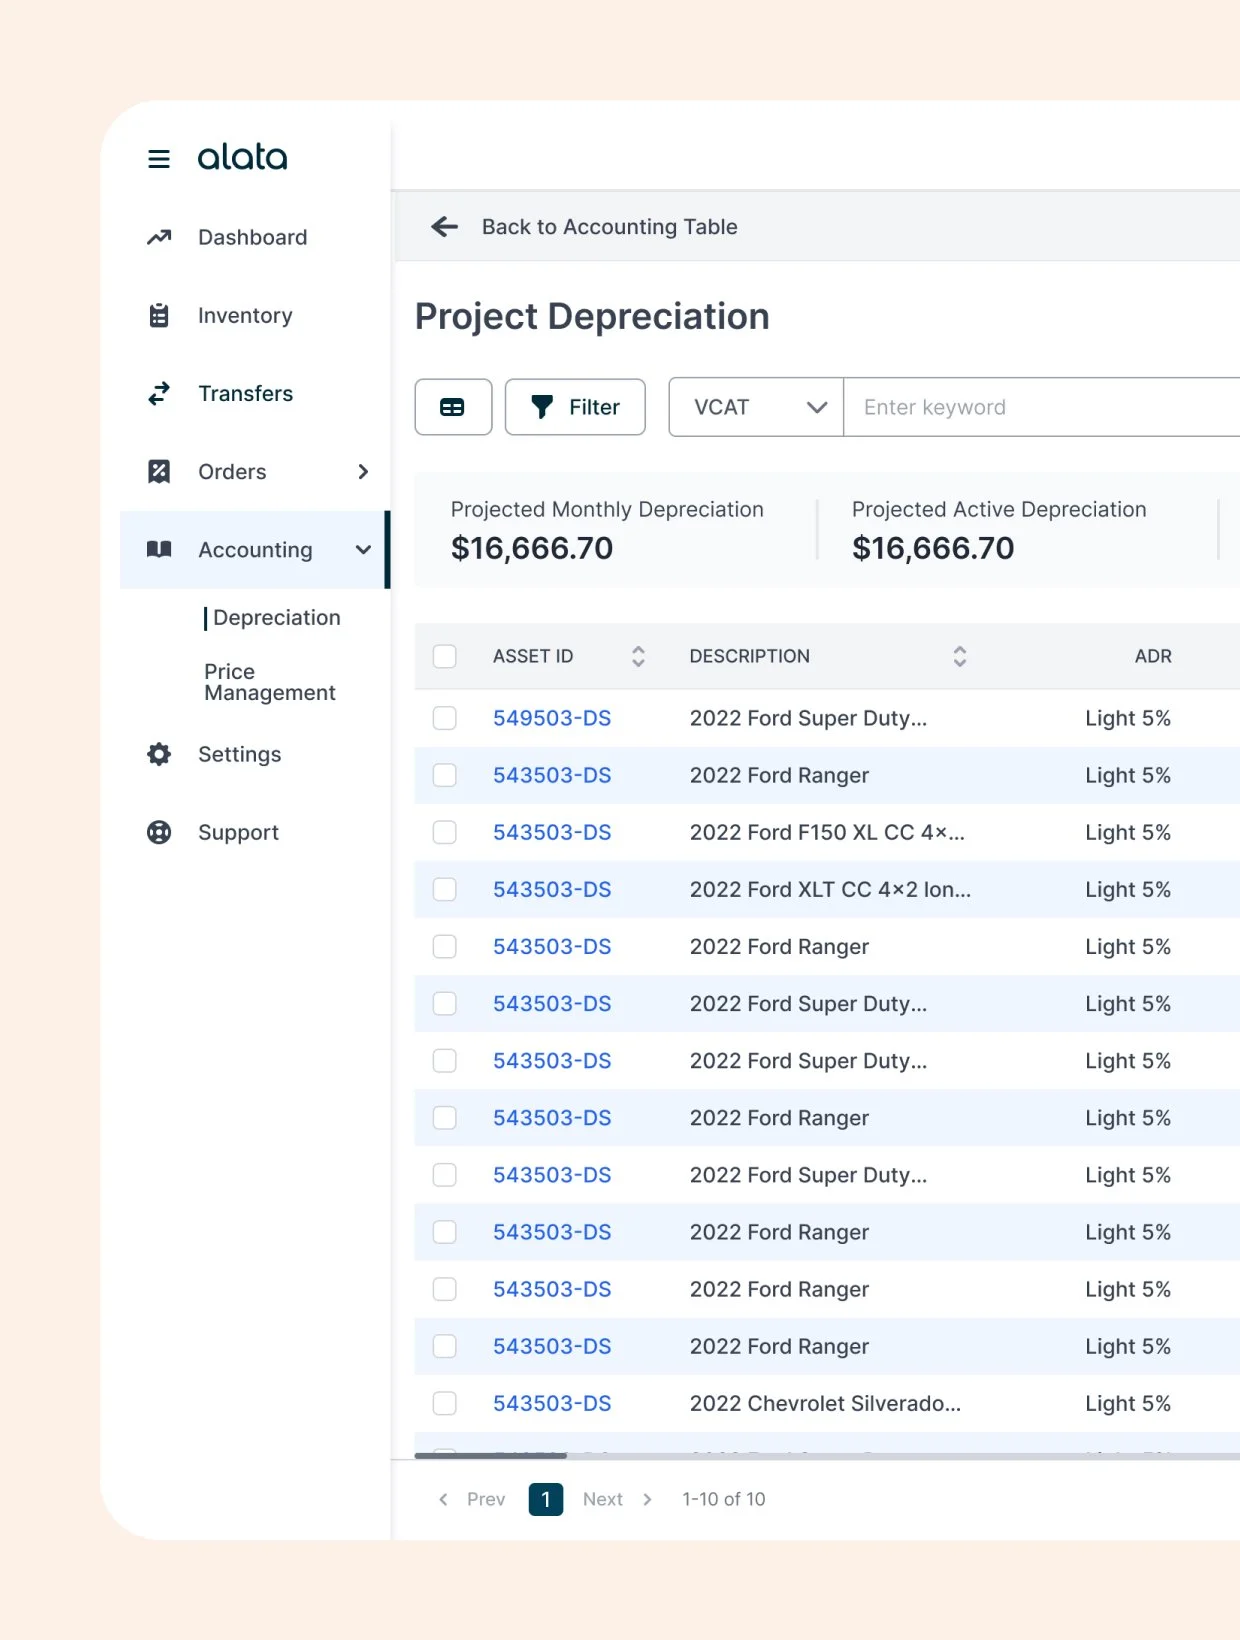This screenshot has height=1640, width=1240.
Task: Click the Inventory clipboard icon
Action: 159,315
